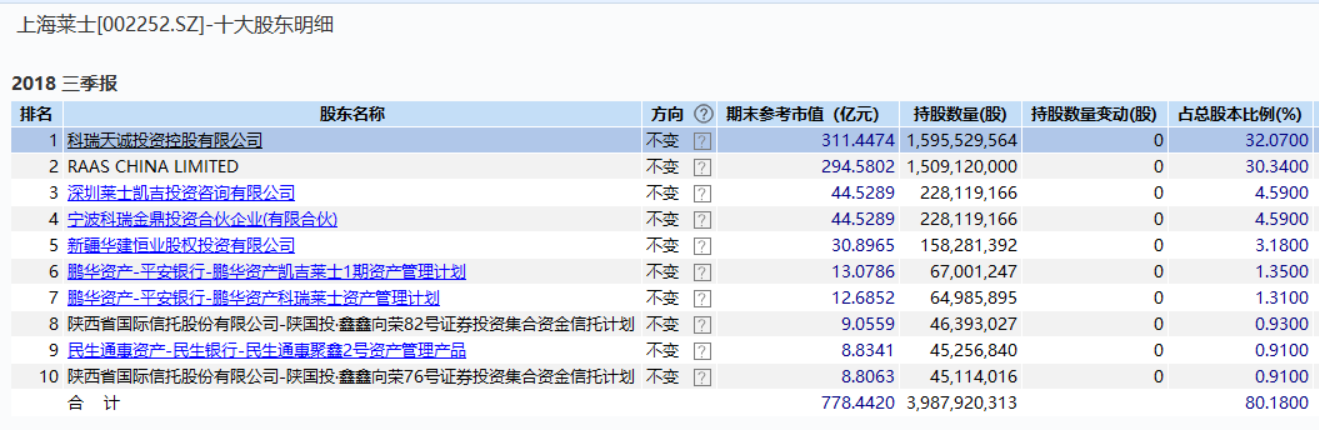Viewport: 1319px width, 430px height.
Task: Click the question mark icon in 鑫鑫向荣76号 row
Action: [x=703, y=377]
